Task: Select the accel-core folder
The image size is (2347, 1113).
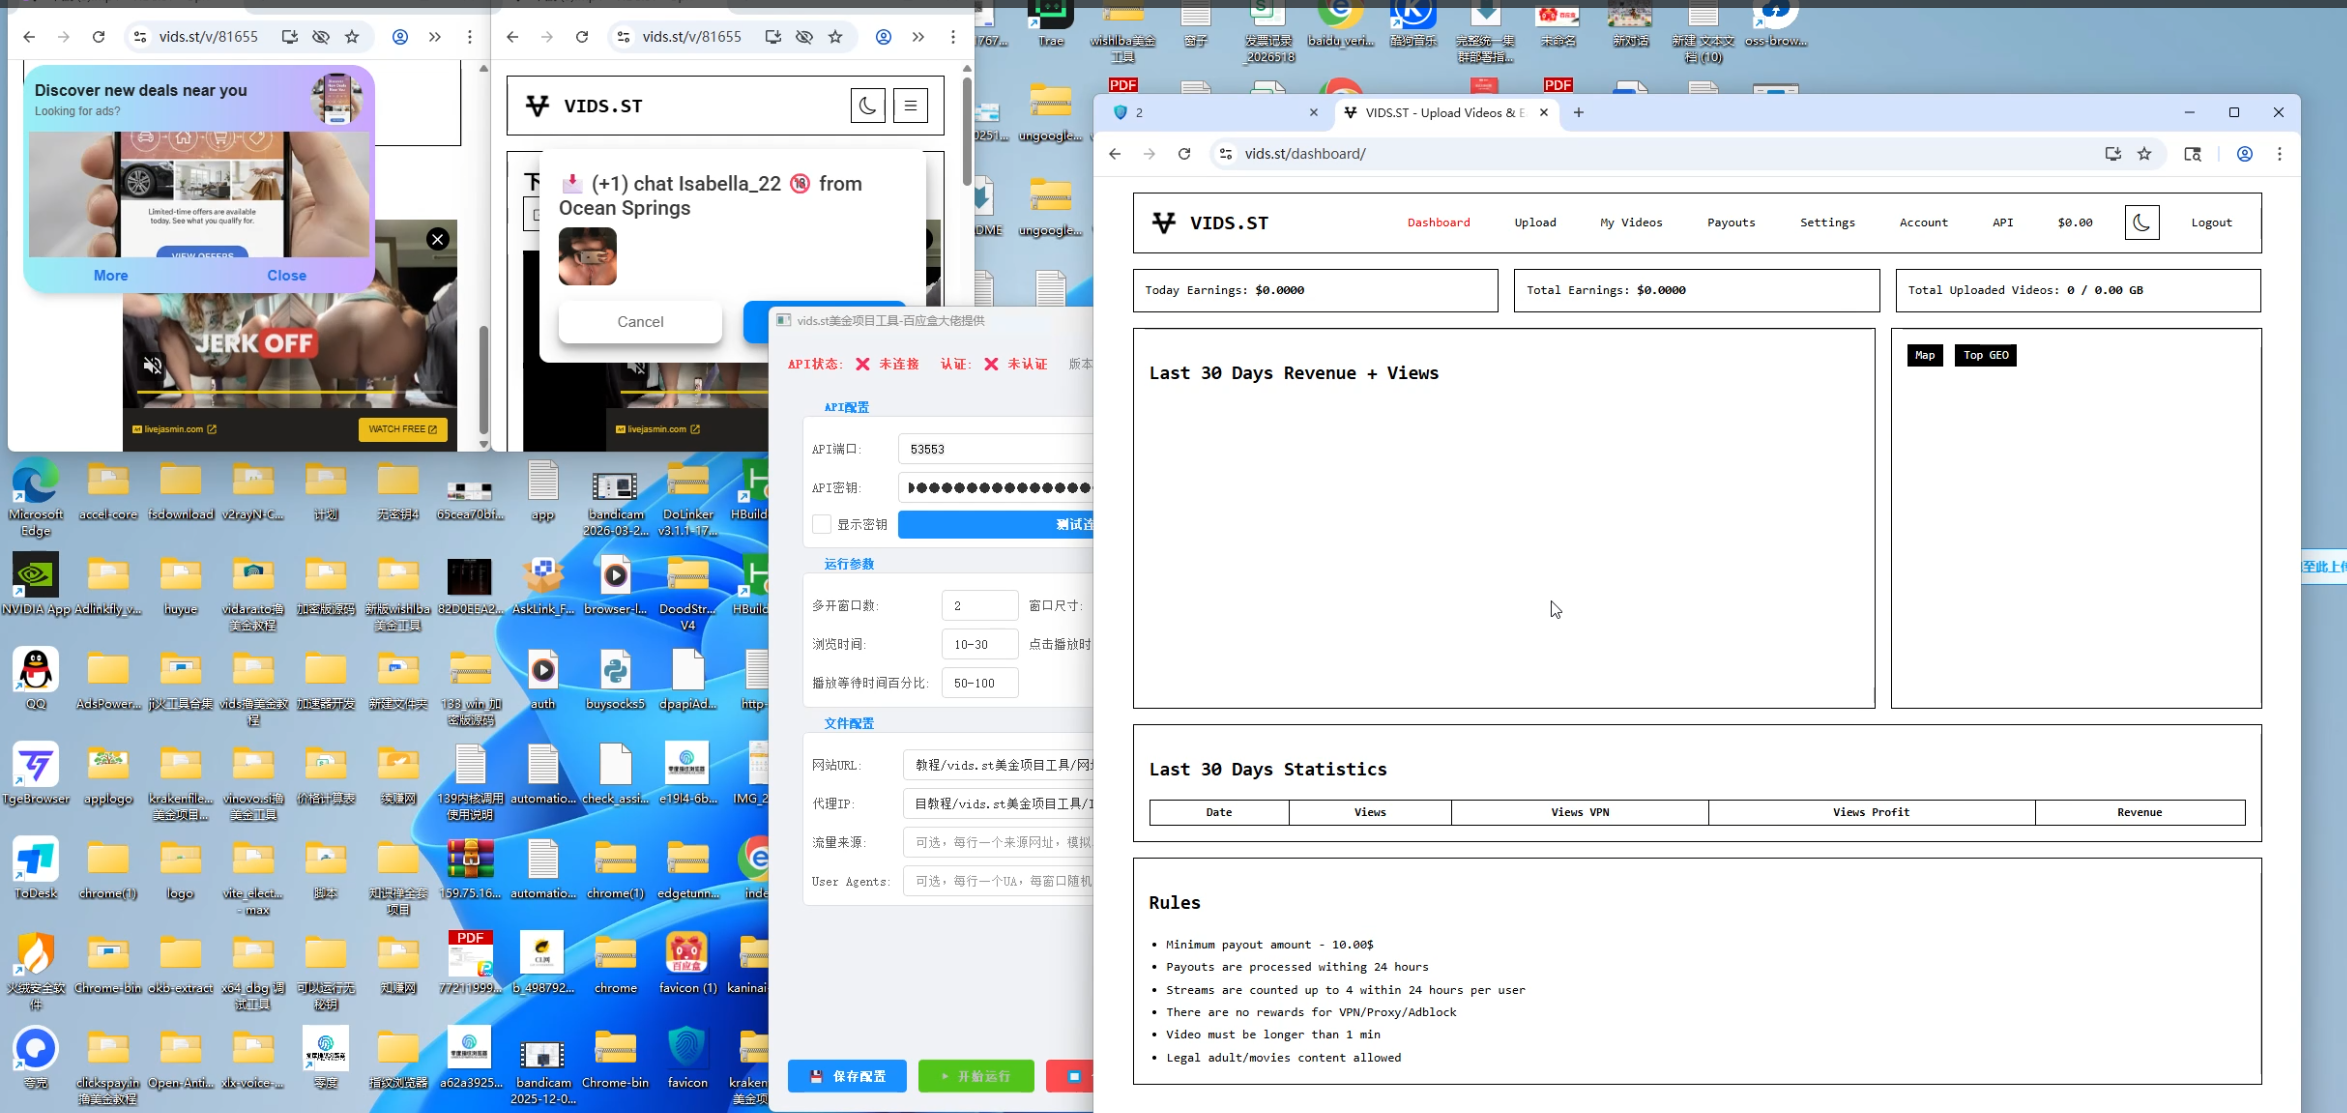Action: coord(108,491)
